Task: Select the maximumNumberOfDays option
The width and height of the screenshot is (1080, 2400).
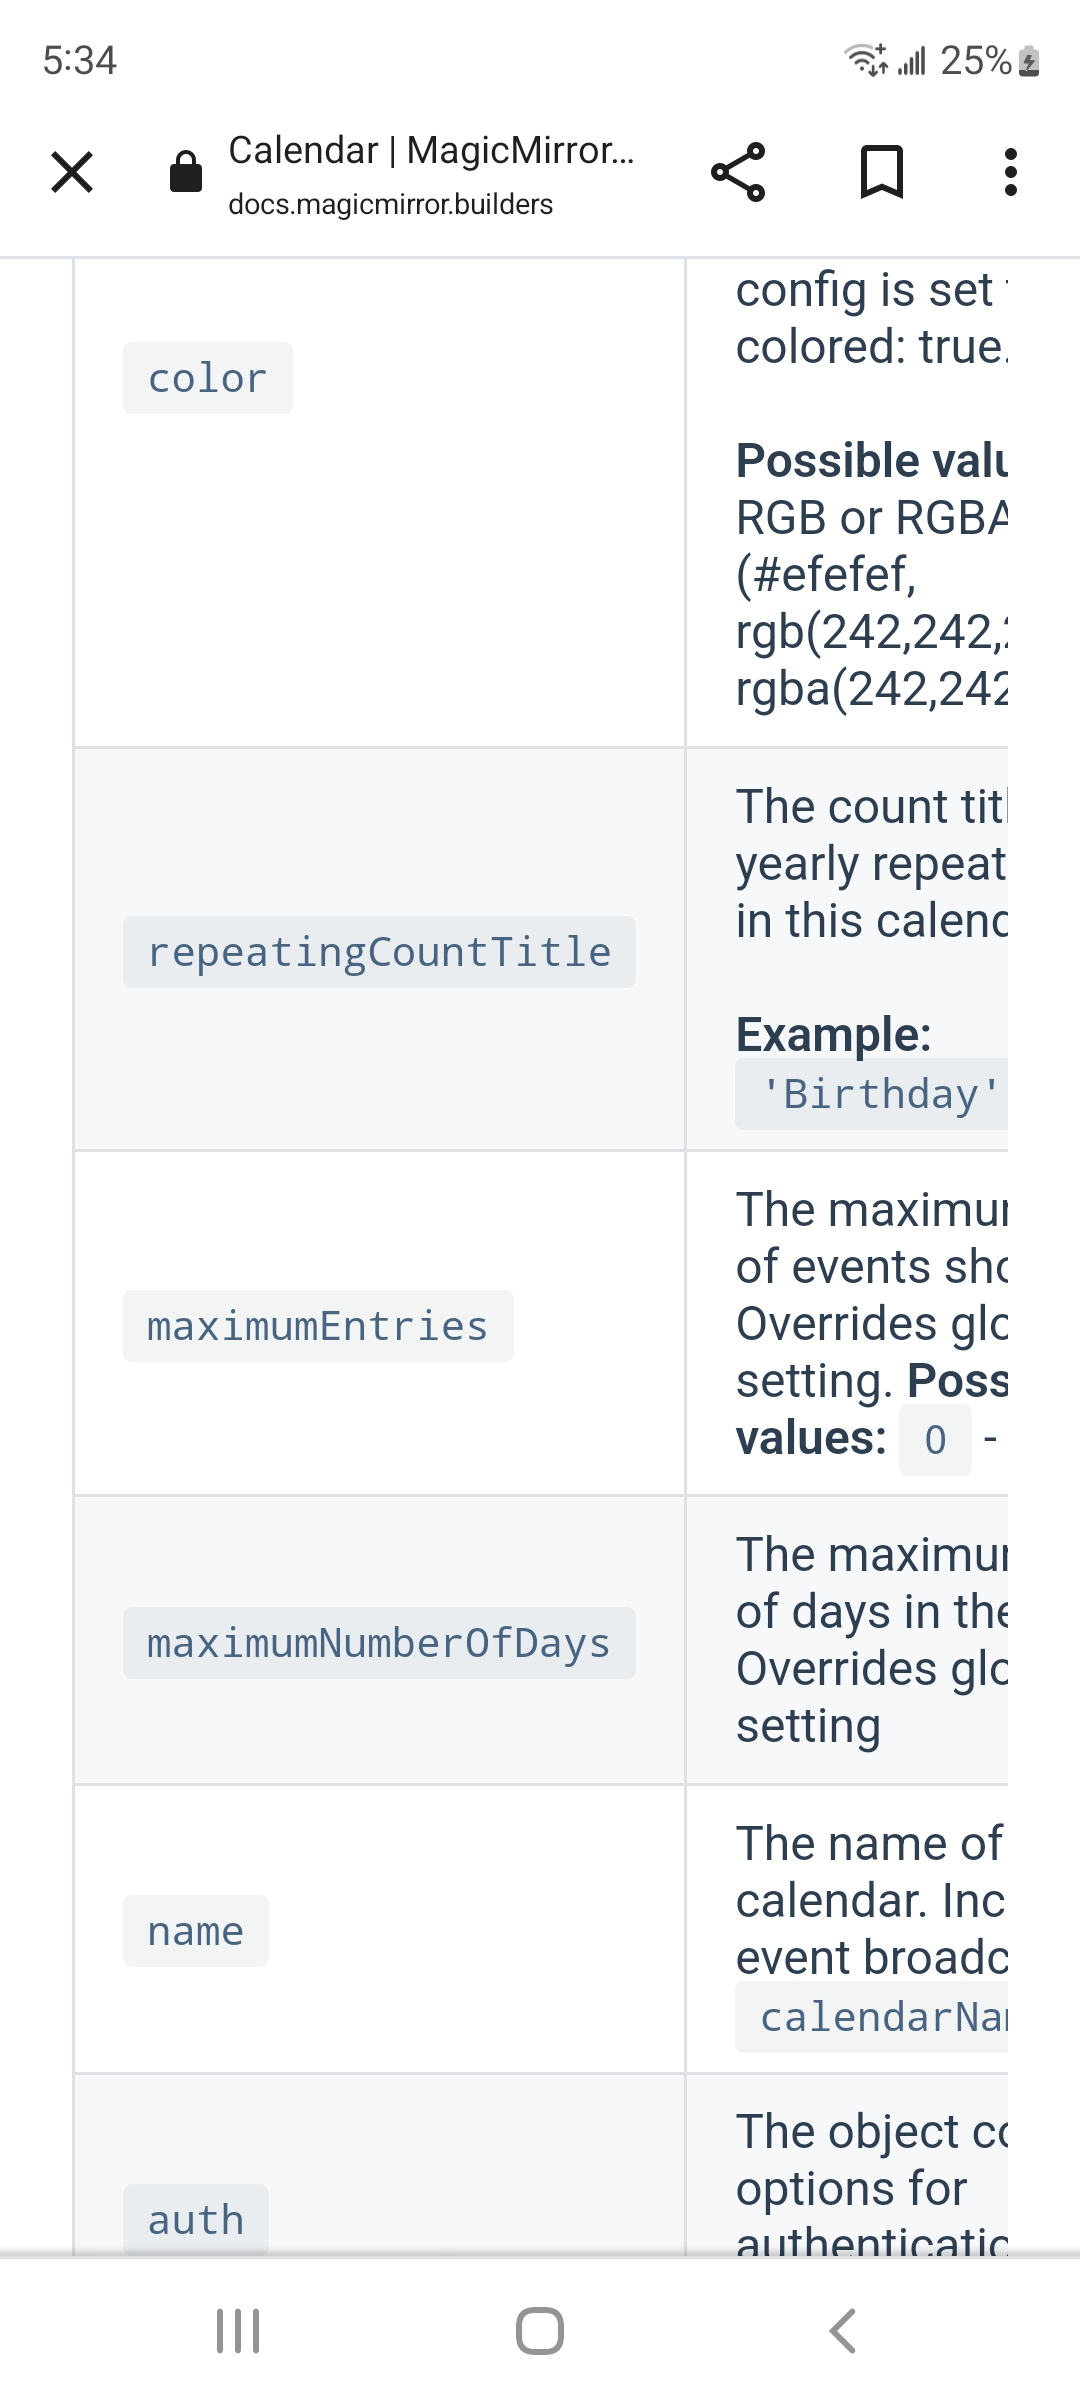Action: (379, 1641)
